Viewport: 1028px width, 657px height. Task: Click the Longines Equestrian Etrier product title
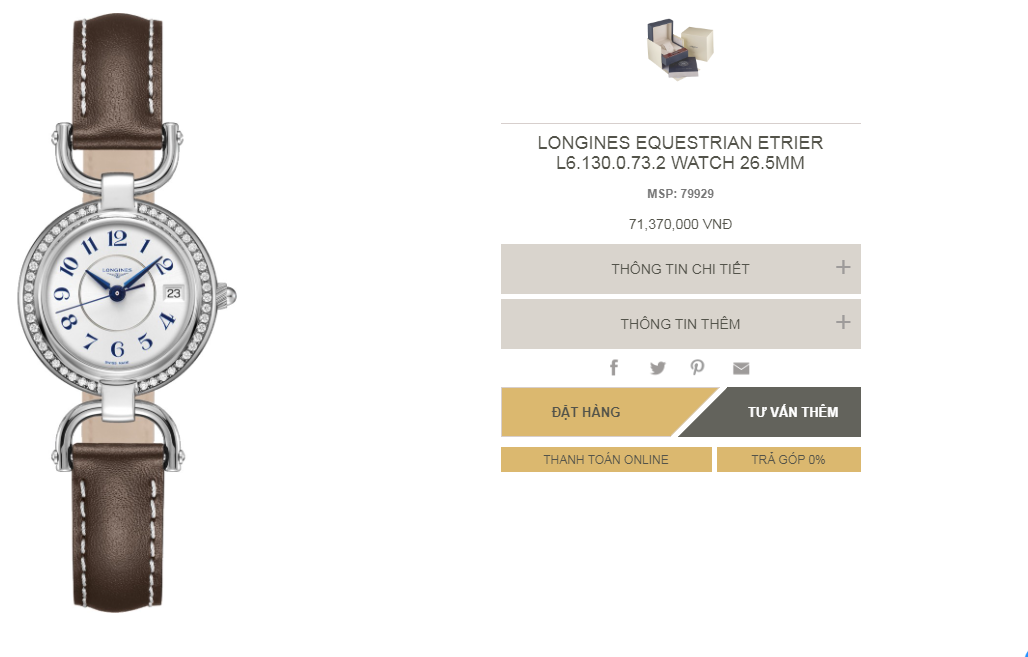point(680,153)
